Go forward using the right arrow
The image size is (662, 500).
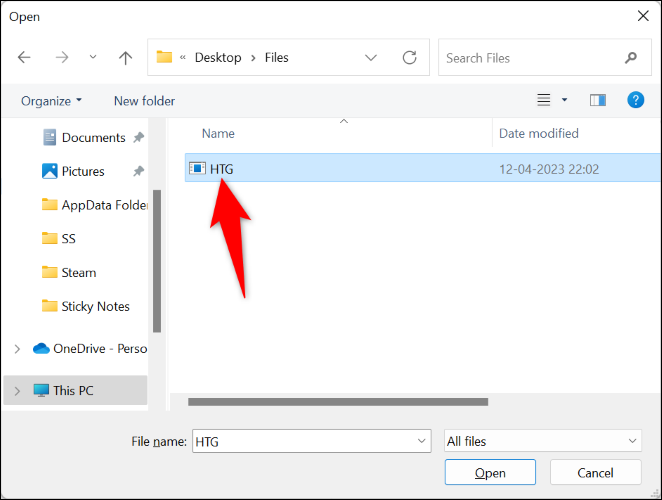coord(62,57)
